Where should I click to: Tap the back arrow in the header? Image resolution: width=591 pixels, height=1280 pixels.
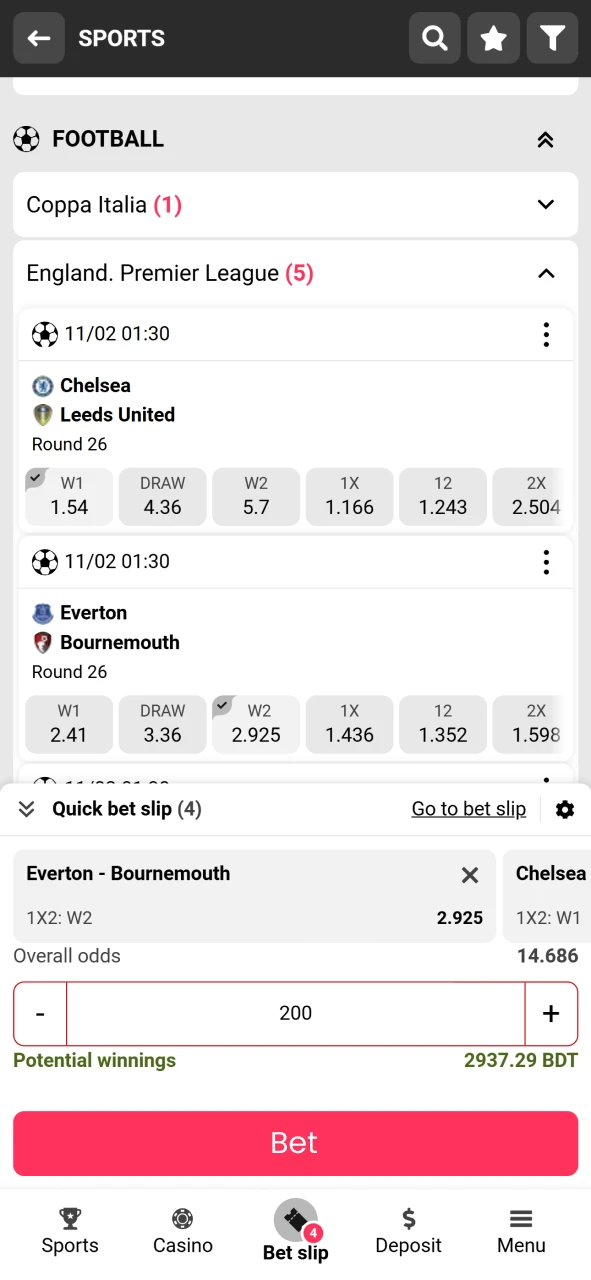(38, 38)
